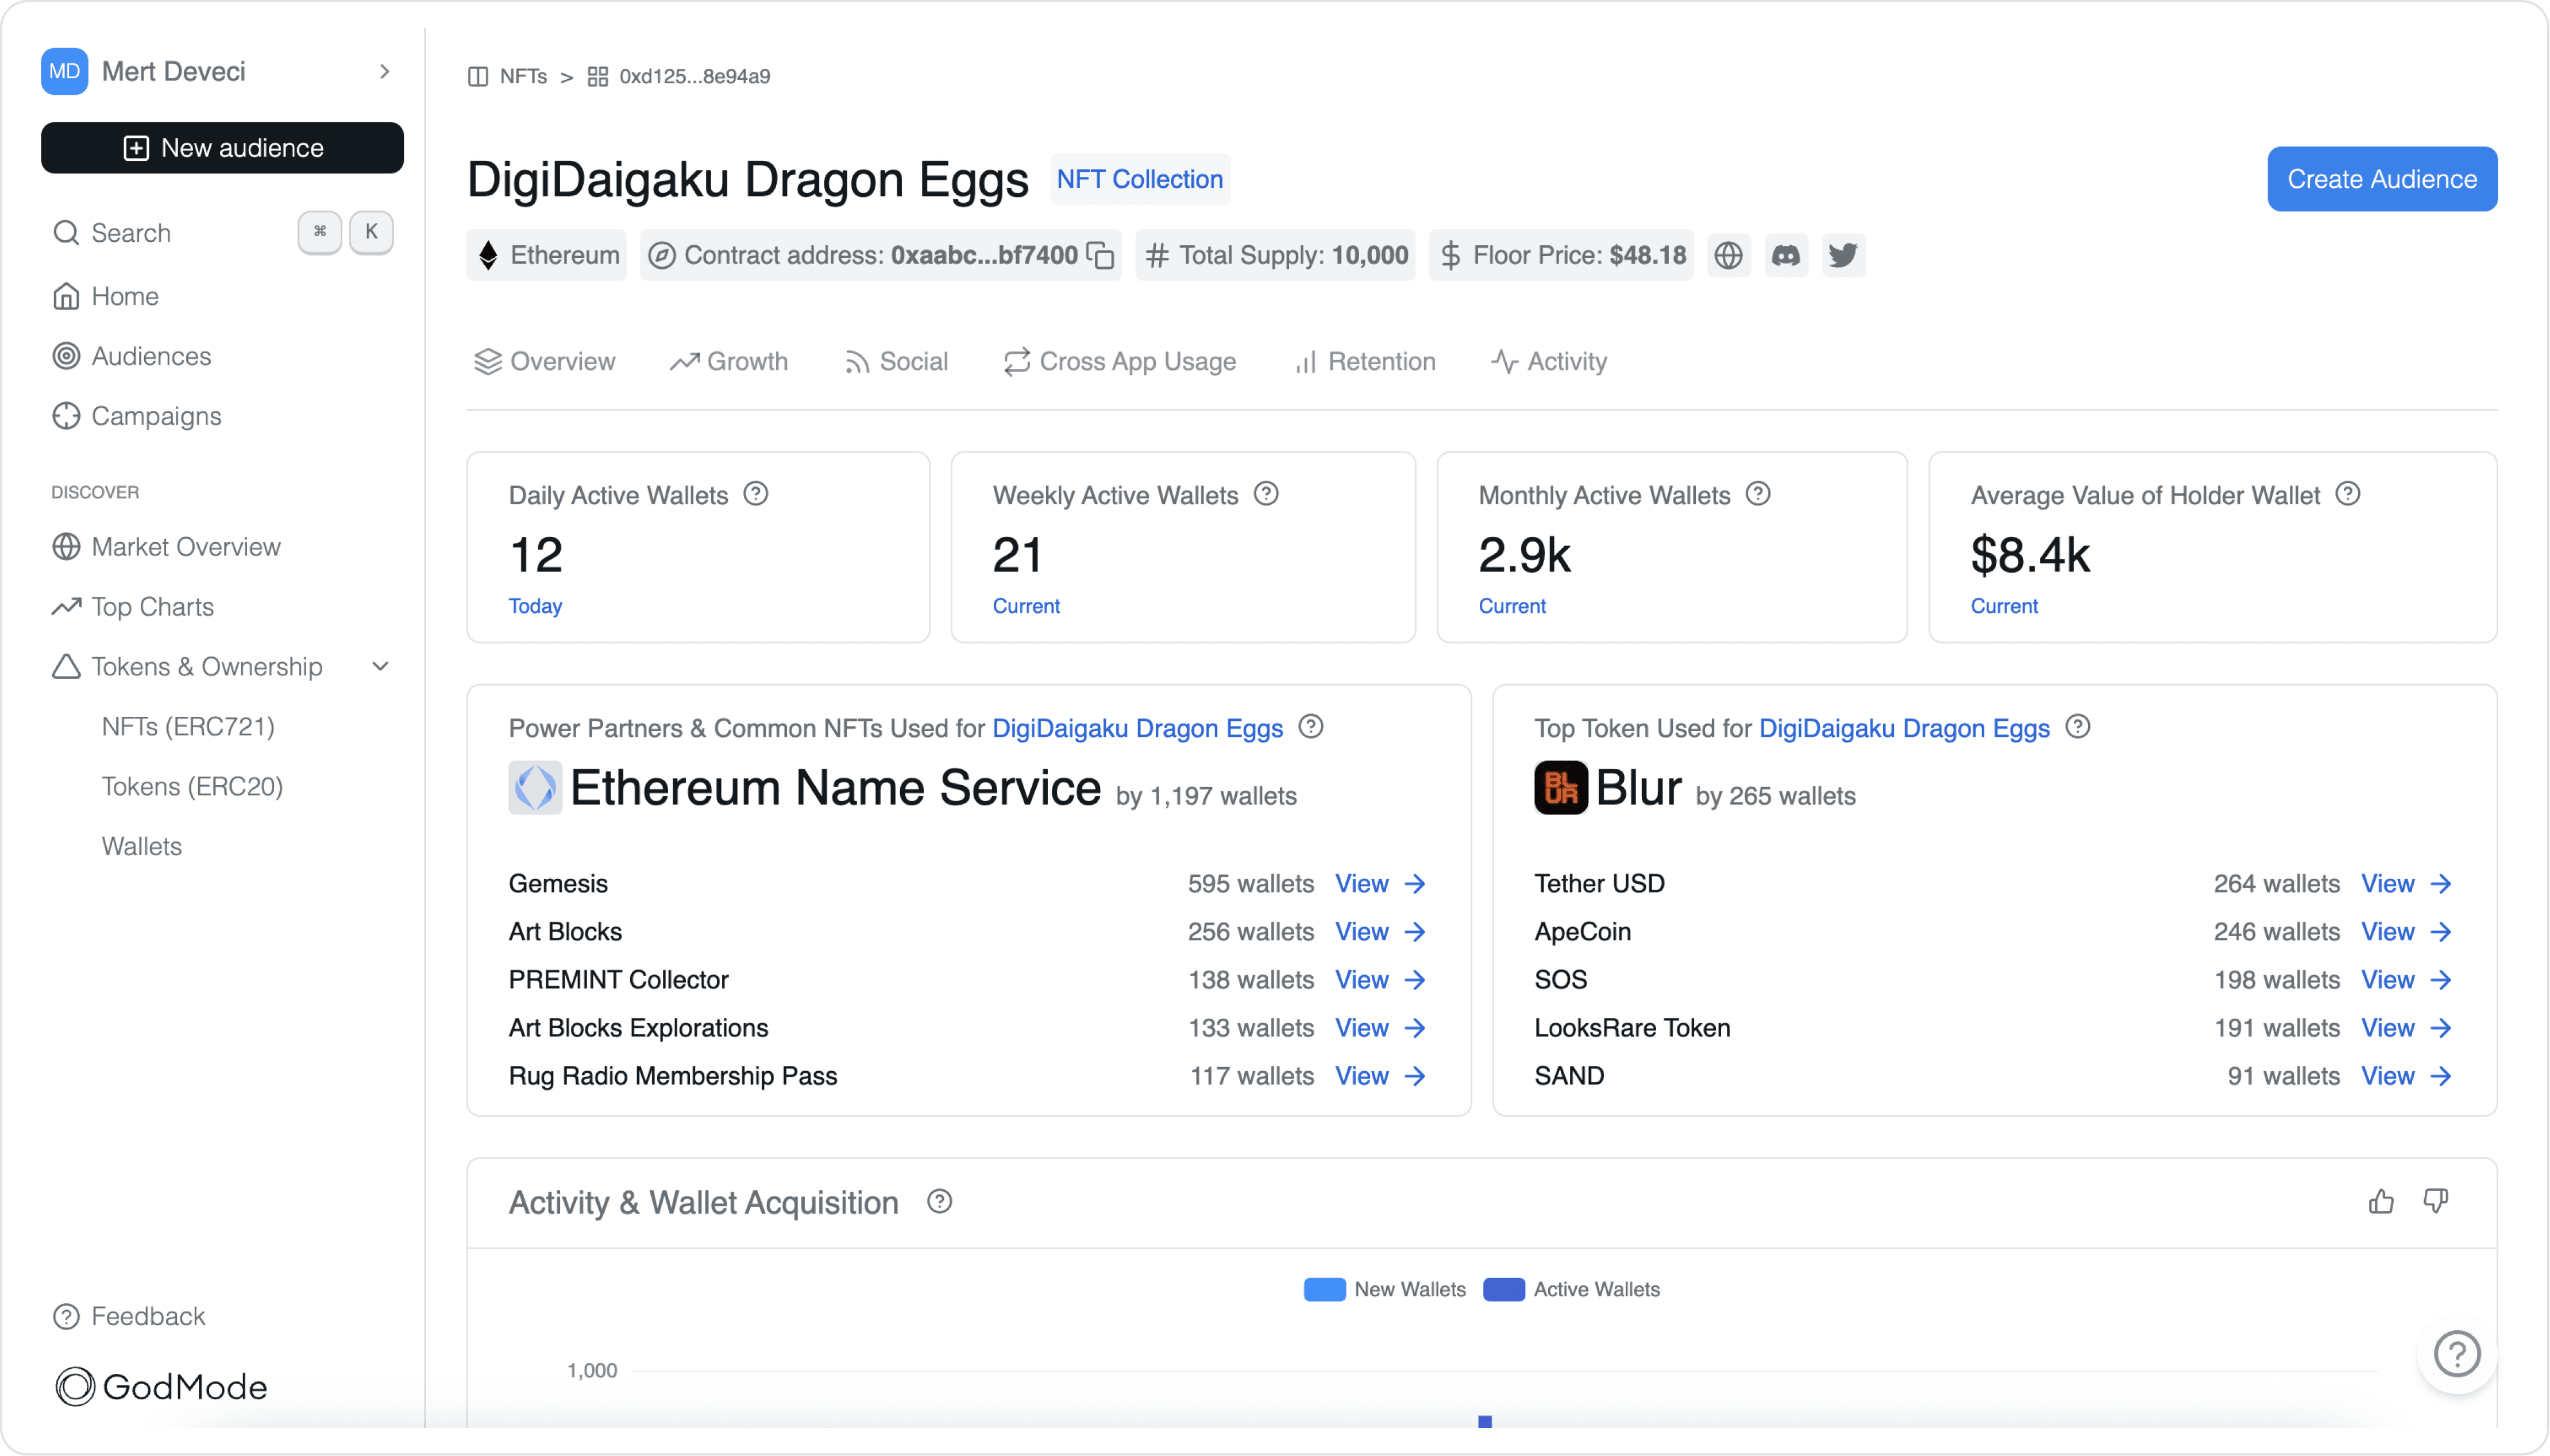Show help for Top Token Used section
Image resolution: width=2550 pixels, height=1456 pixels.
pos(2078,727)
